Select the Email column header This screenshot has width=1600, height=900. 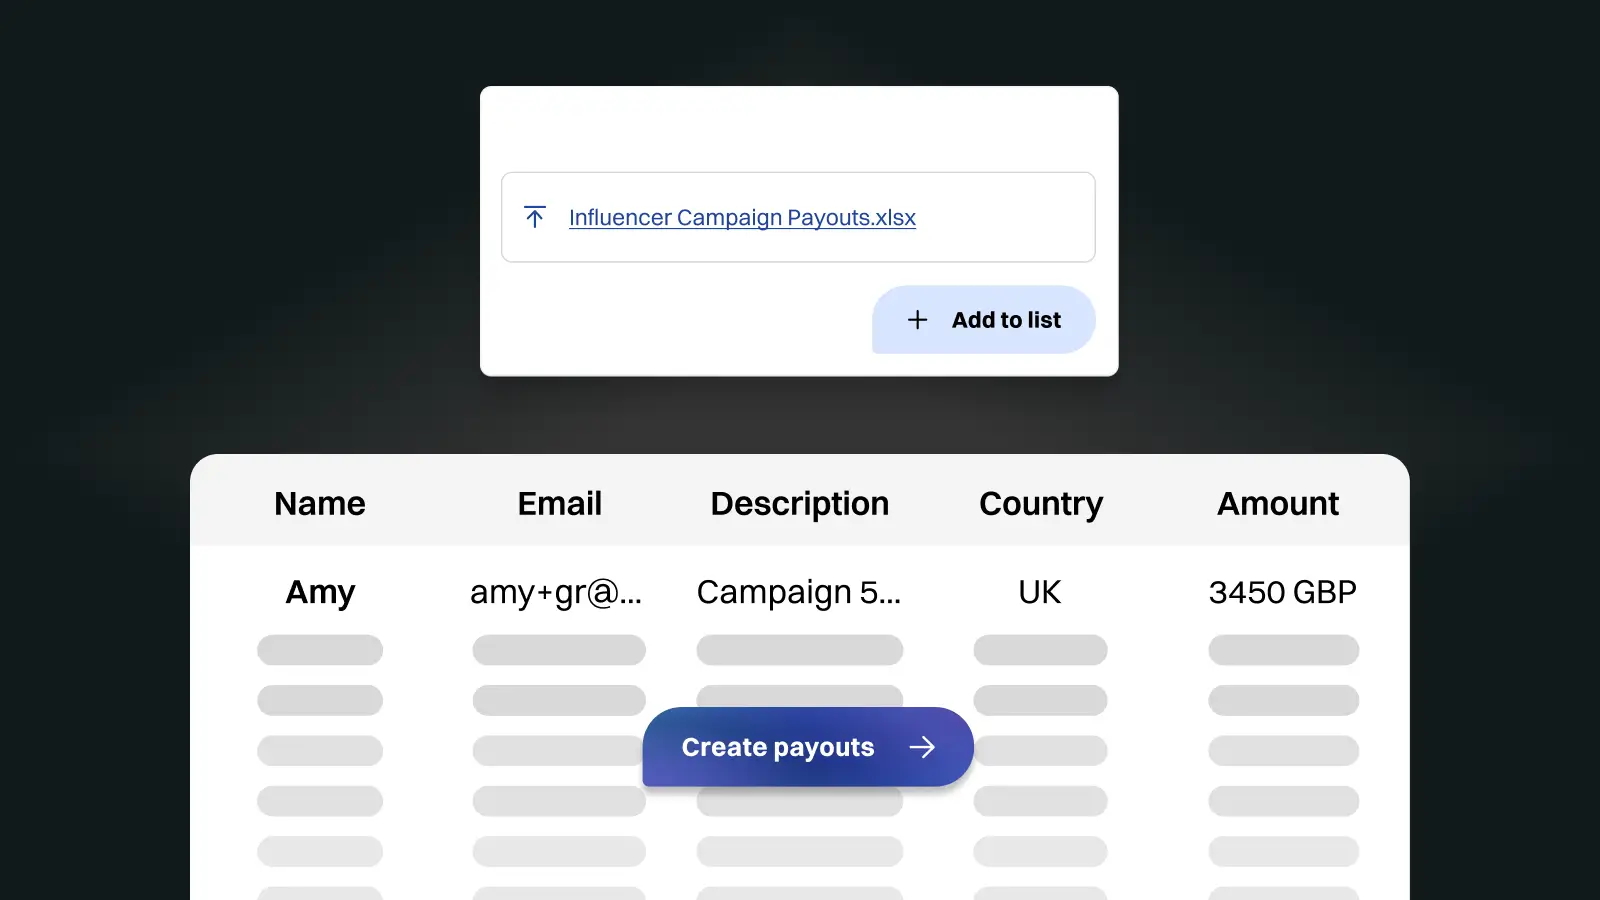(x=559, y=503)
